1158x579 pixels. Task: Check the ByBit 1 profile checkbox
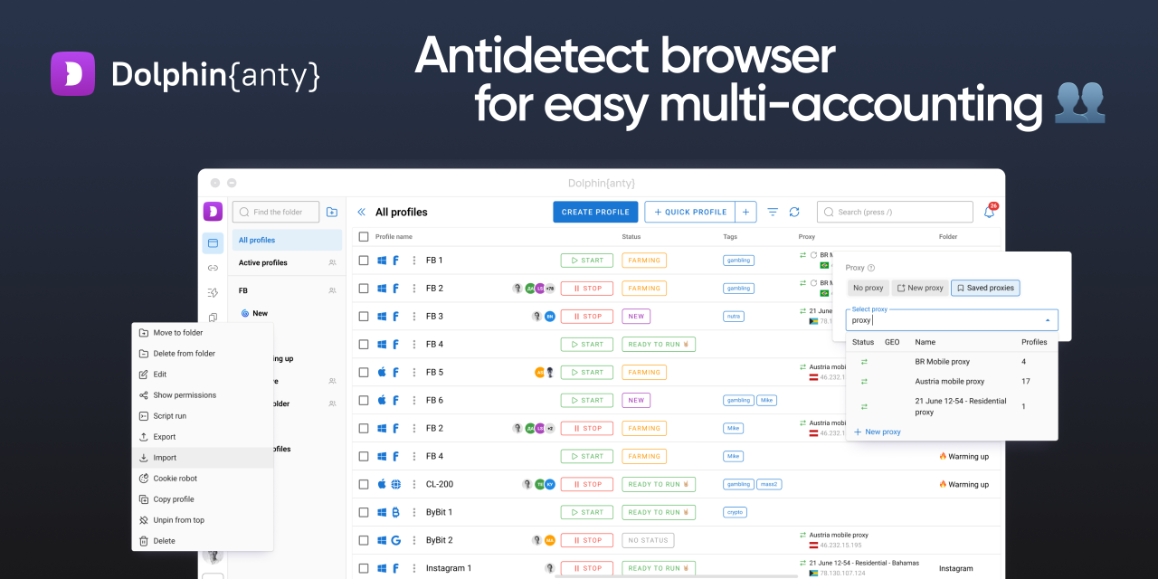363,512
